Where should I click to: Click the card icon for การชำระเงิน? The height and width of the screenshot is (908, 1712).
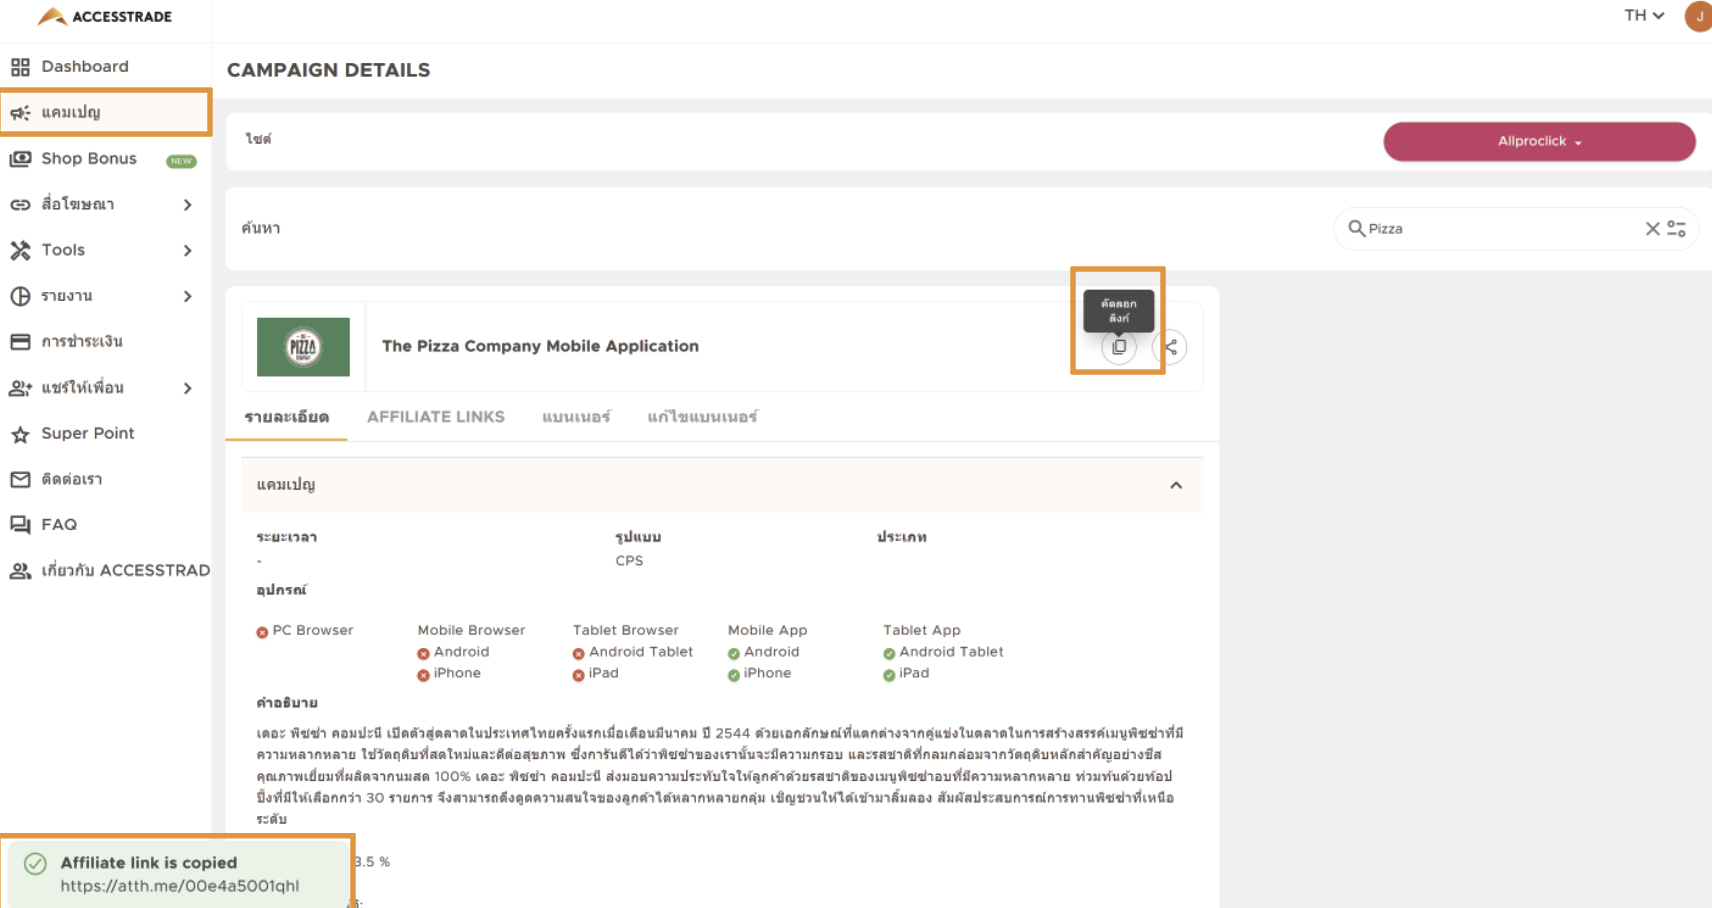tap(20, 342)
